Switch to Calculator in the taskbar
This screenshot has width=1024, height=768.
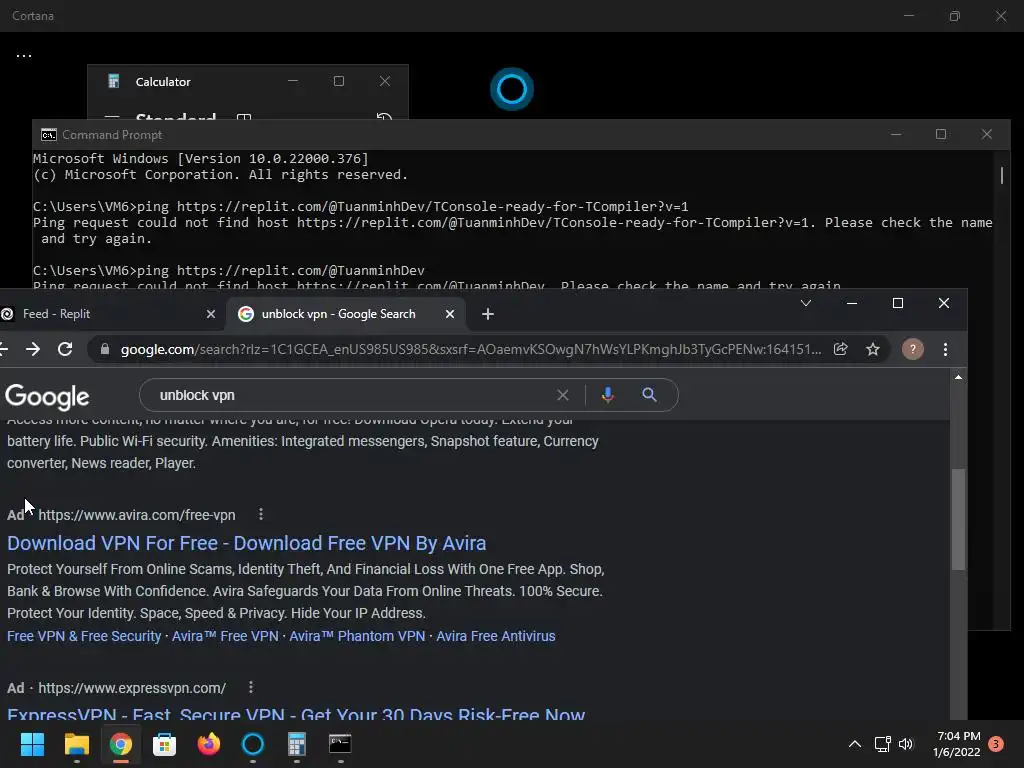(x=296, y=744)
